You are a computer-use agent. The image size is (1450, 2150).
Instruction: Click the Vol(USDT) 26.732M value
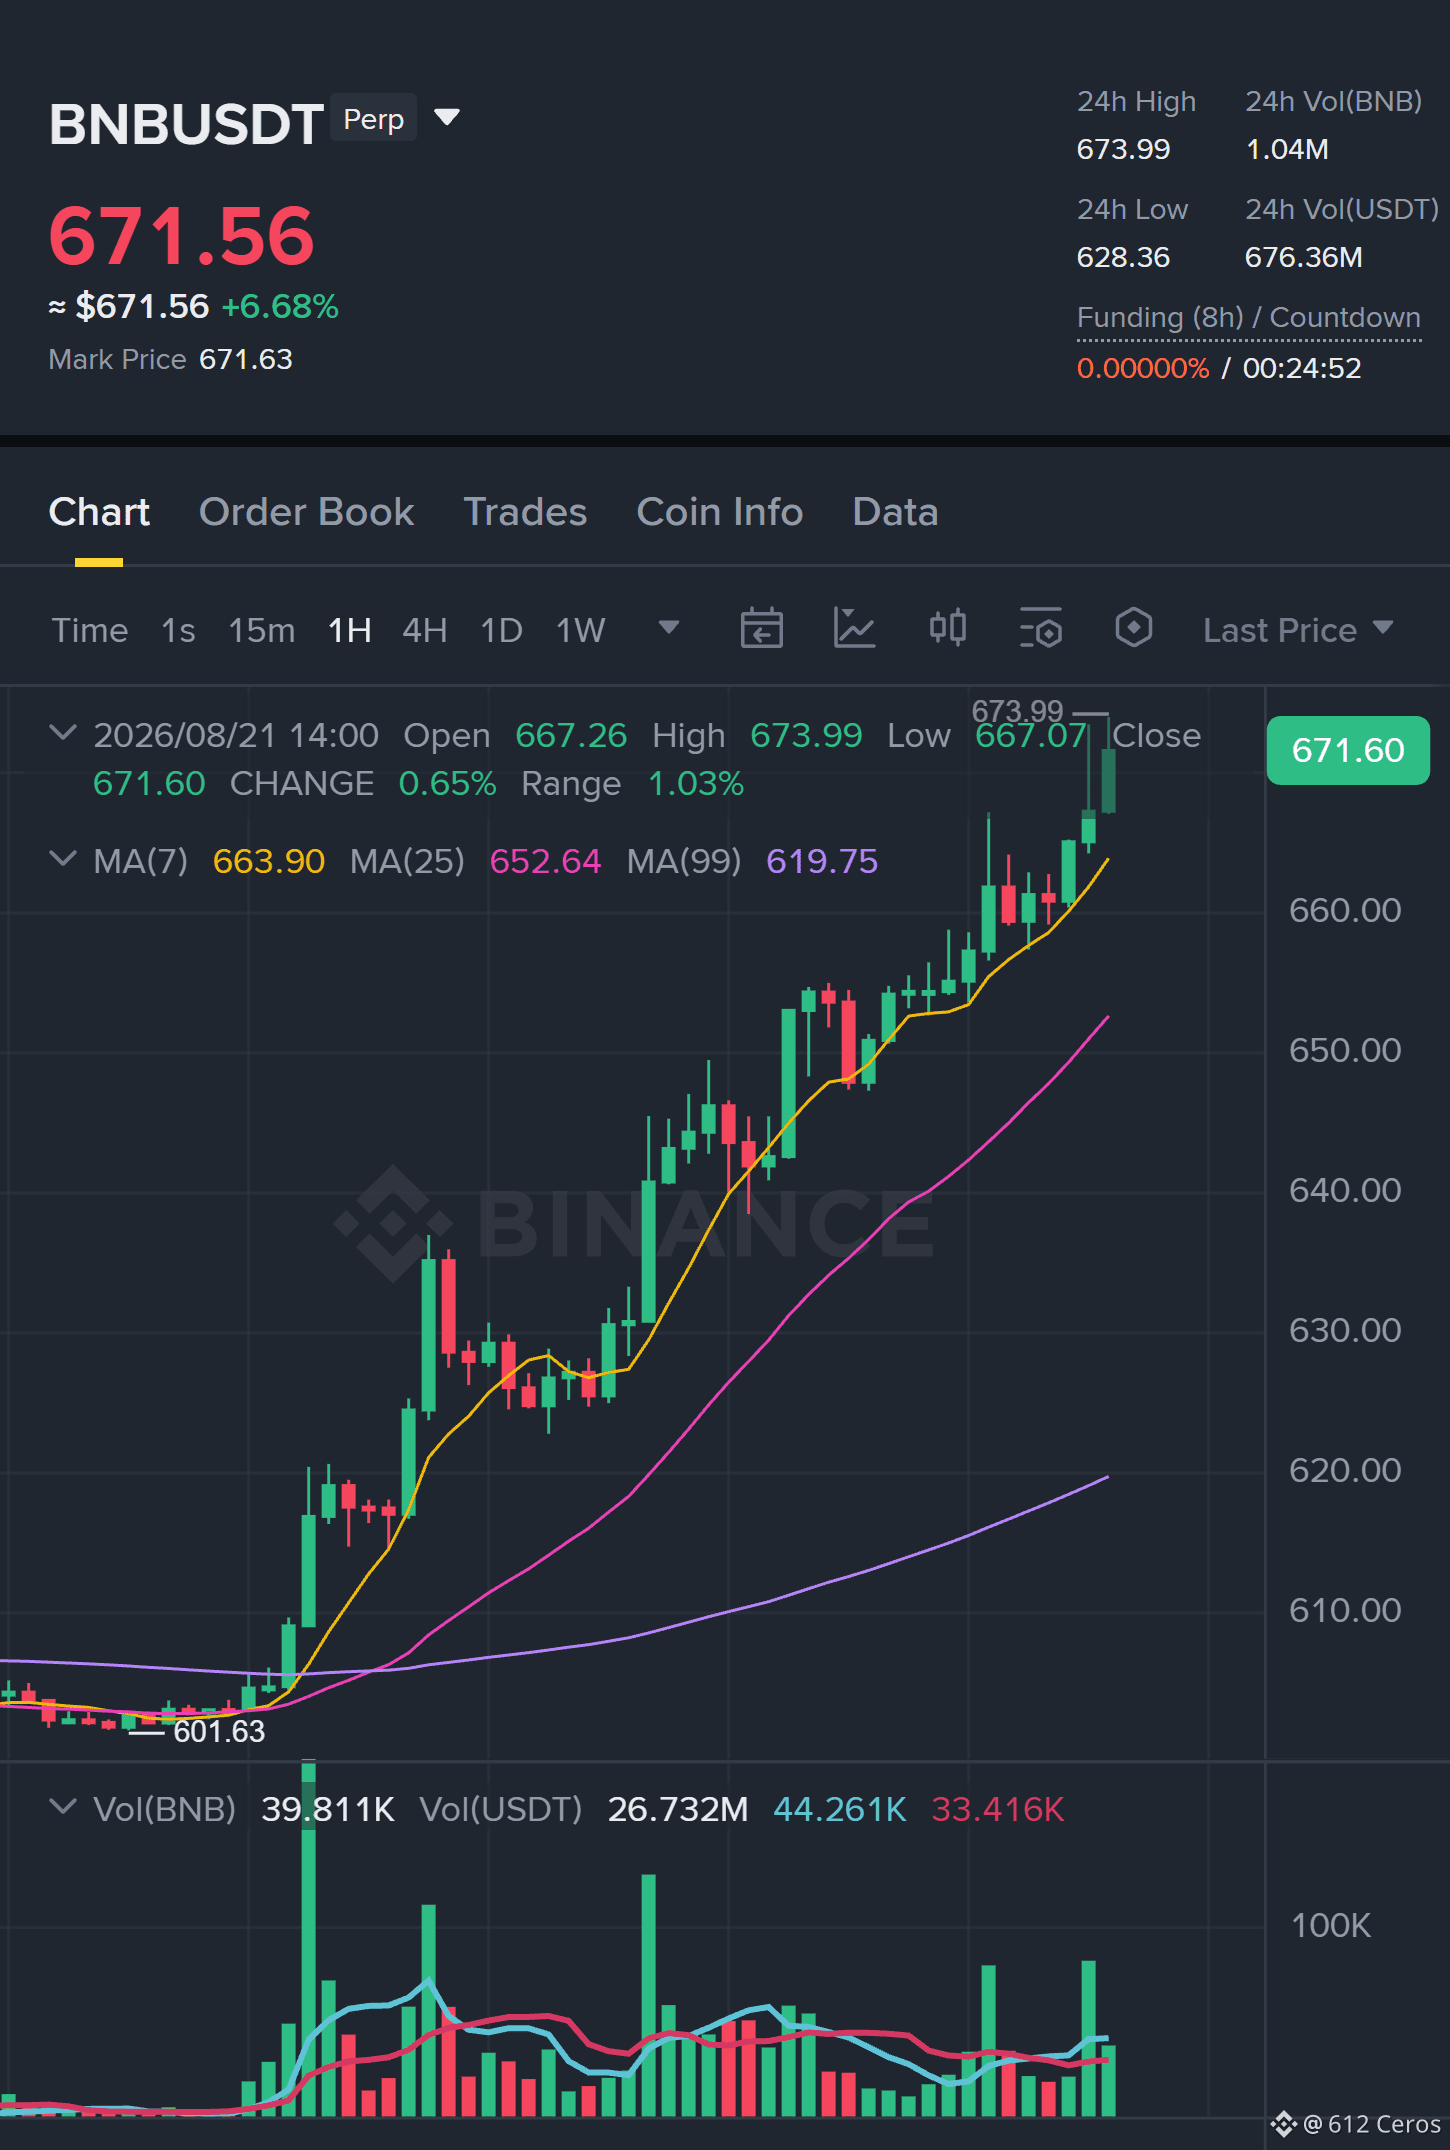(x=678, y=1809)
